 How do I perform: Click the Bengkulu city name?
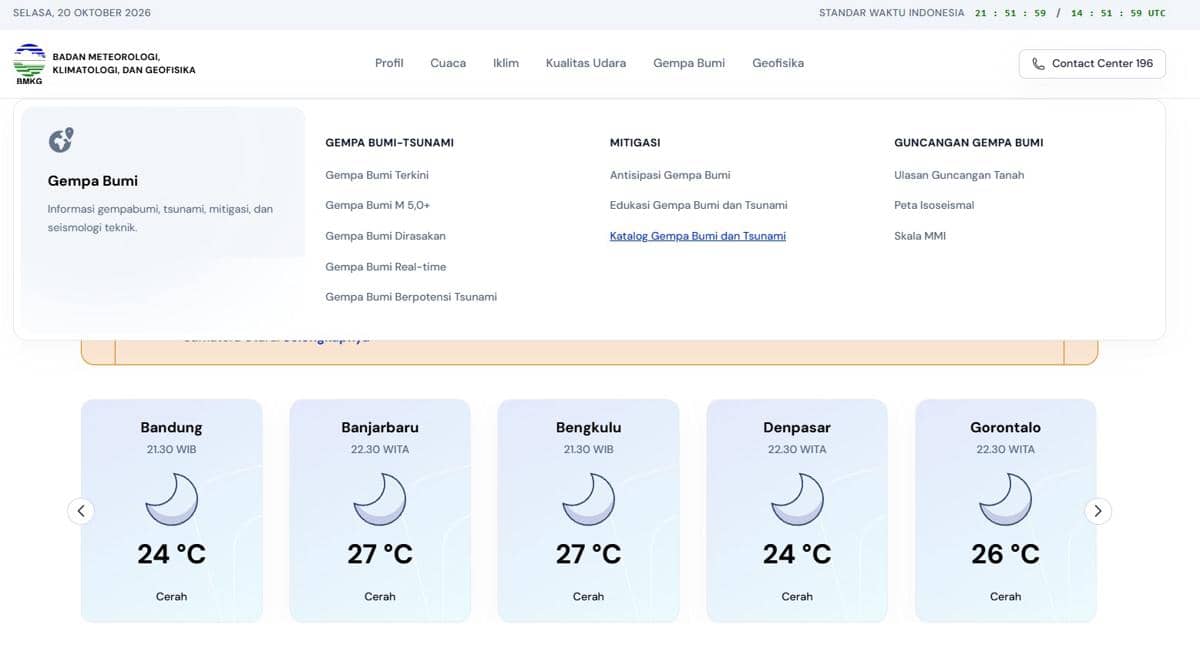[589, 427]
